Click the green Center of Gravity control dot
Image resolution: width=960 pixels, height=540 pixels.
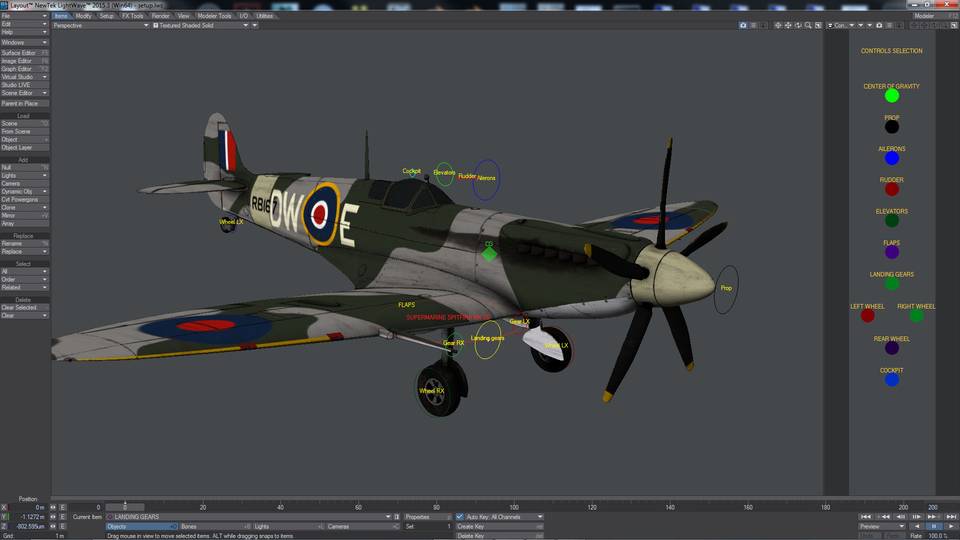coord(892,96)
